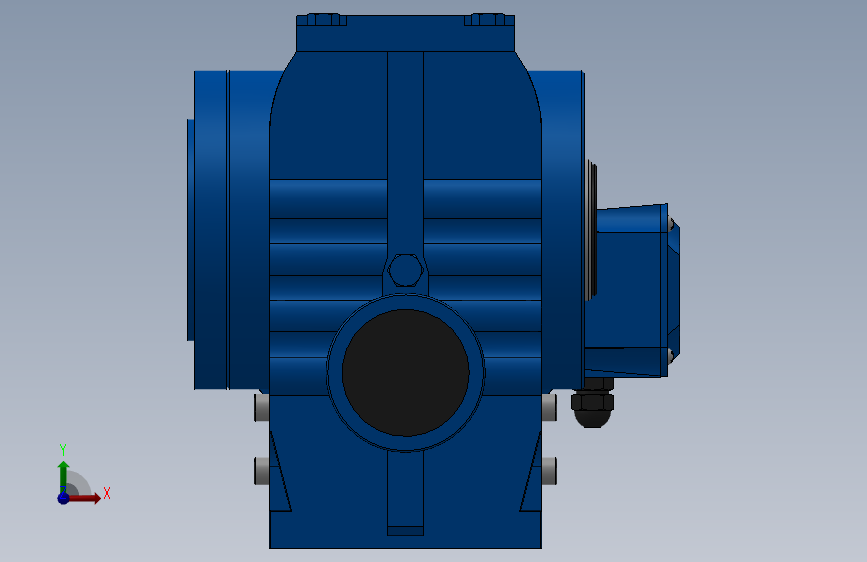This screenshot has height=562, width=867.
Task: Click the green Y axis arrow of the triad
Action: point(63,477)
